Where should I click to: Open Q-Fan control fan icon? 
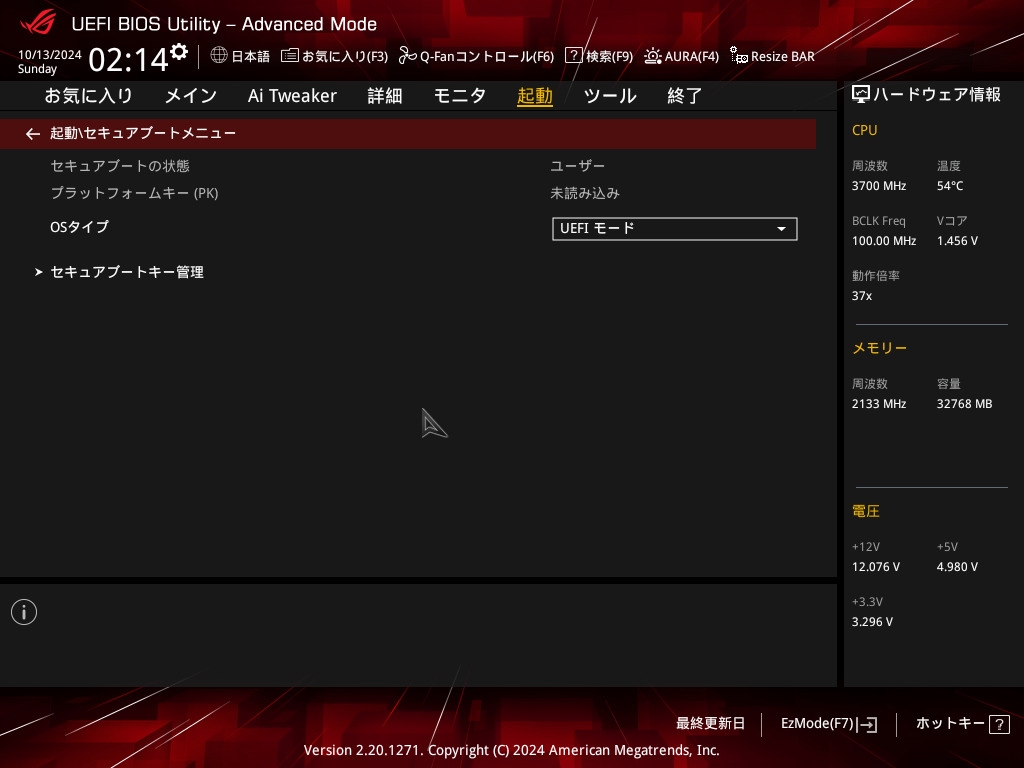pos(408,56)
